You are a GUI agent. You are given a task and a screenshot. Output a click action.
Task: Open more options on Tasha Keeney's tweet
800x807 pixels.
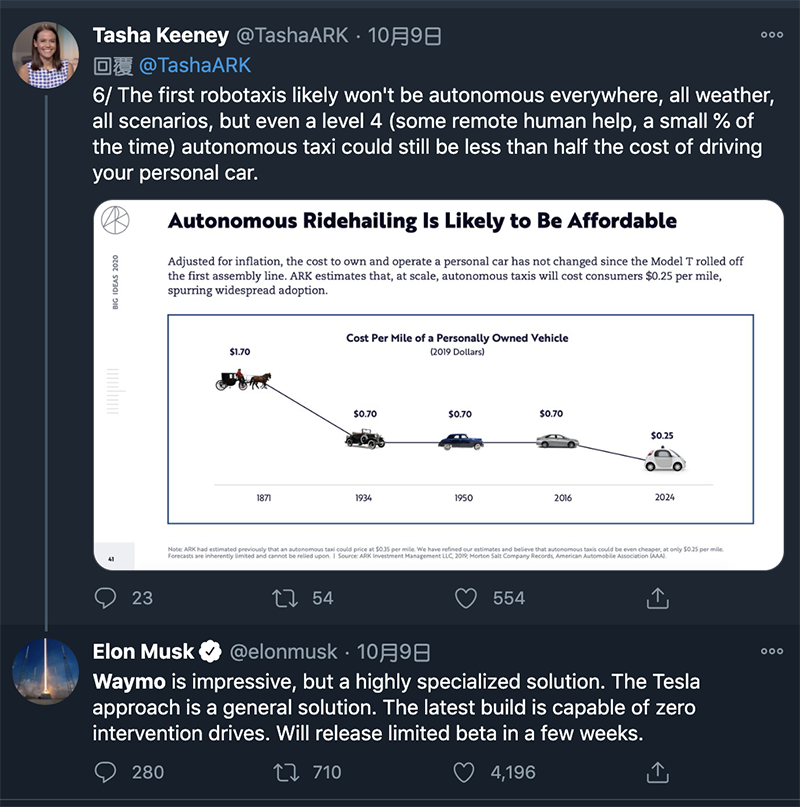click(x=772, y=35)
